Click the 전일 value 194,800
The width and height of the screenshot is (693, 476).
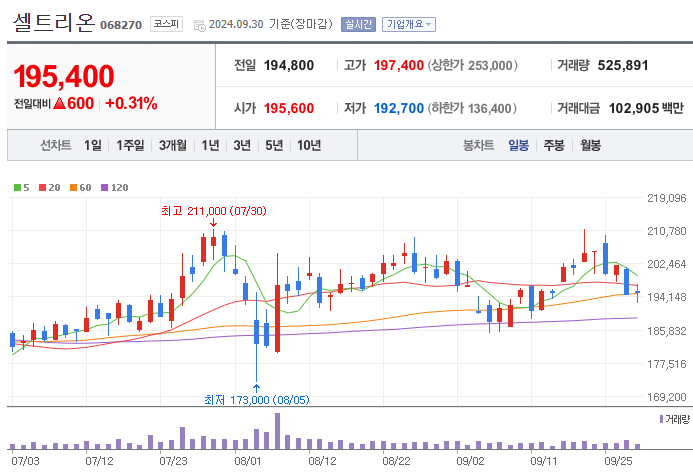[x=289, y=65]
